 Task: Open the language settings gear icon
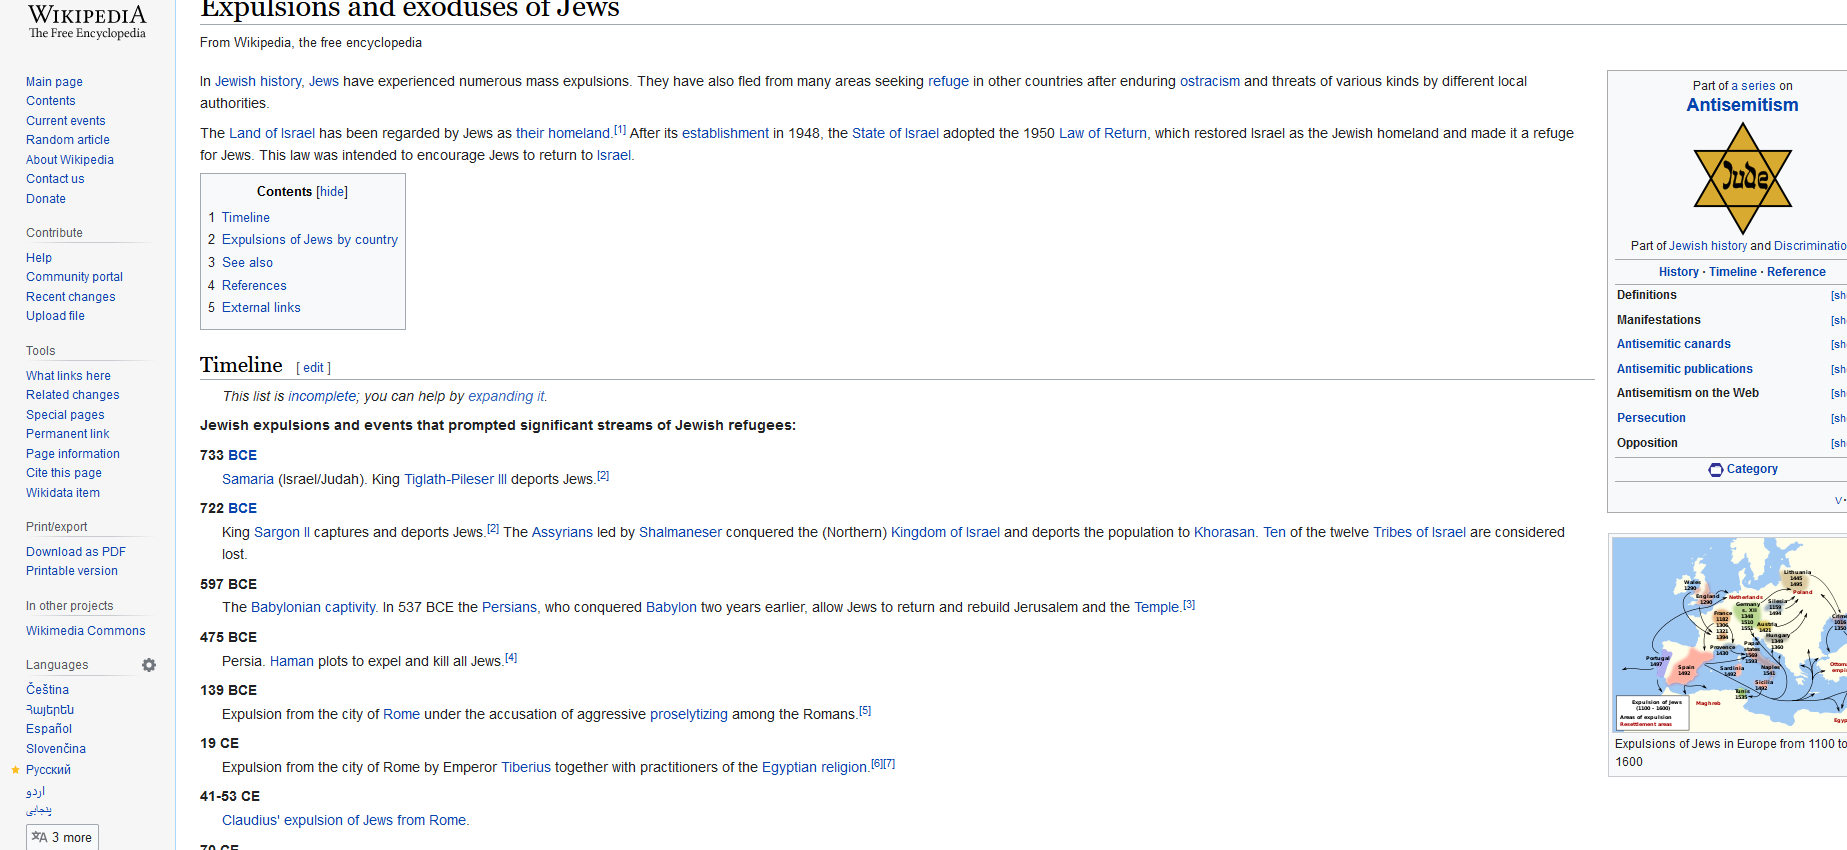click(149, 665)
